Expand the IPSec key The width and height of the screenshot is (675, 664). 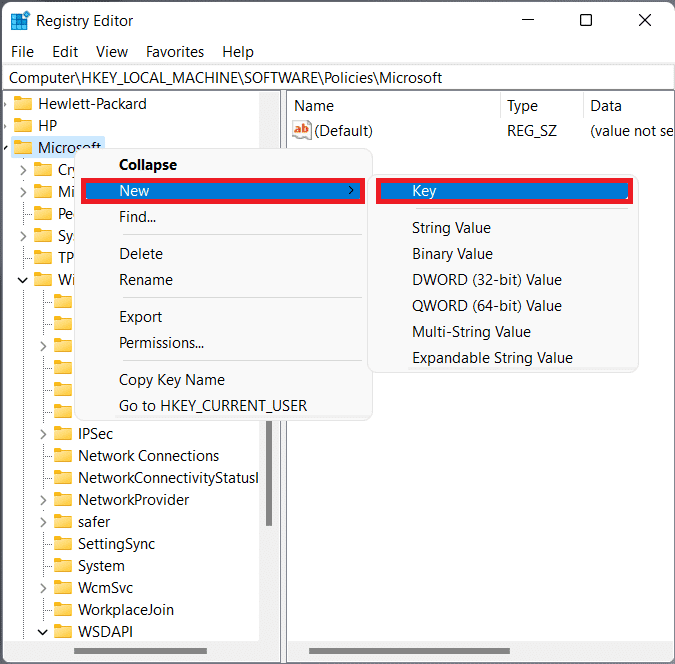[43, 434]
